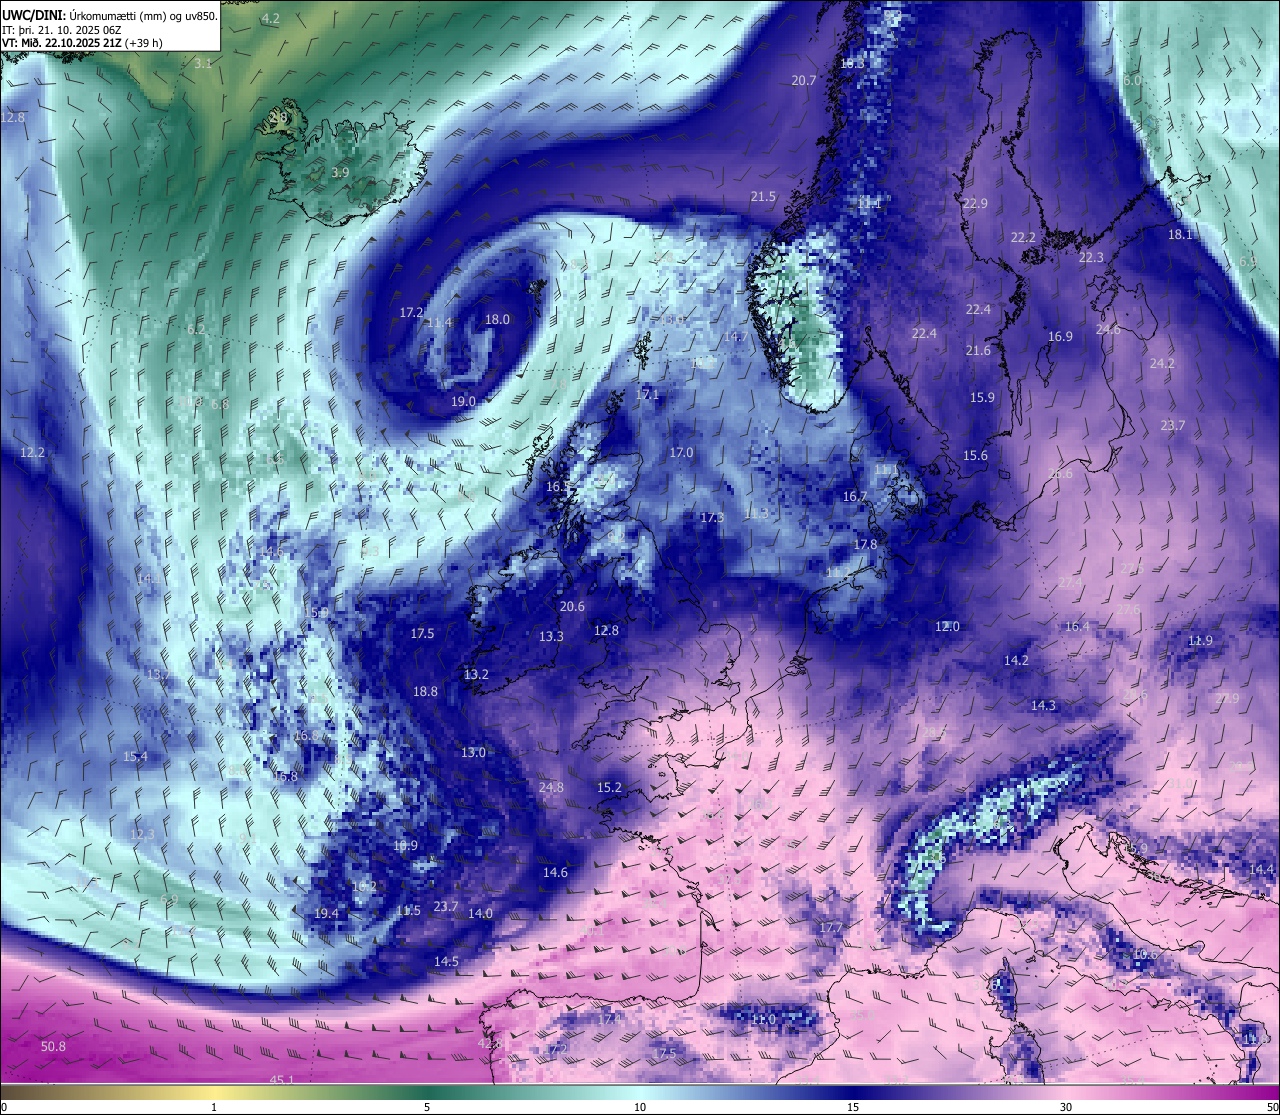Image resolution: width=1280 pixels, height=1115 pixels.
Task: Click the map value '50.8'
Action: pyautogui.click(x=53, y=1046)
